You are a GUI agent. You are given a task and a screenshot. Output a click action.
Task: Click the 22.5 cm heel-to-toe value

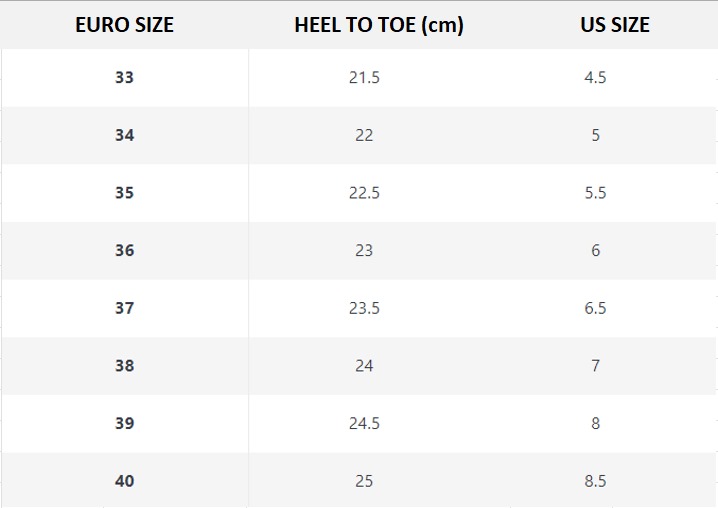pos(364,193)
